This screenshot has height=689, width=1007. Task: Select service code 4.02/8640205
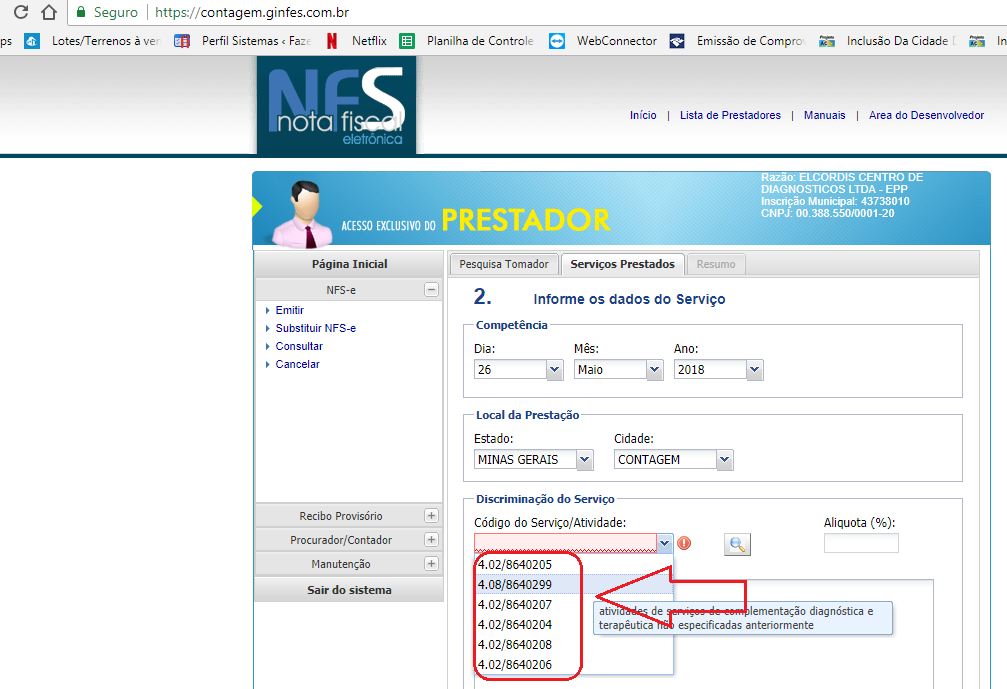[574, 564]
